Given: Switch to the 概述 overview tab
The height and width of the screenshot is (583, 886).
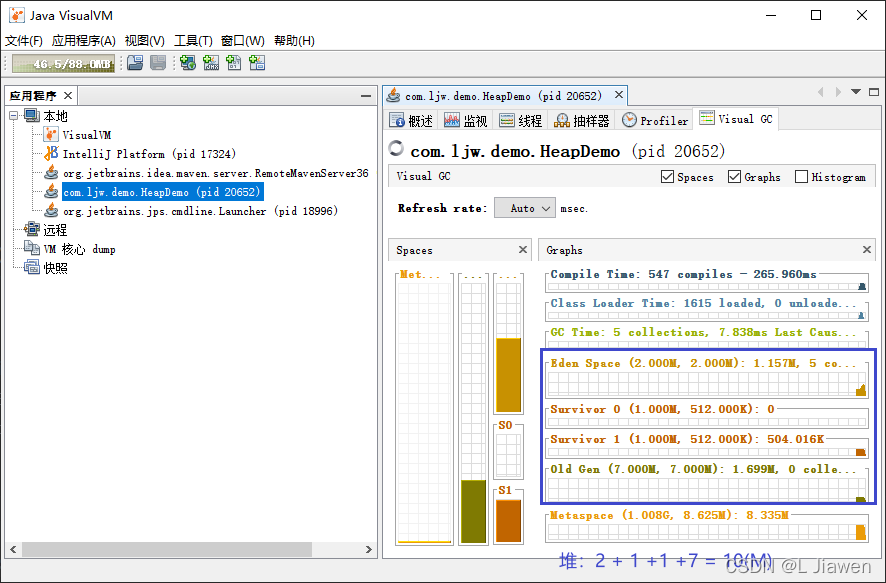Looking at the screenshot, I should [411, 120].
